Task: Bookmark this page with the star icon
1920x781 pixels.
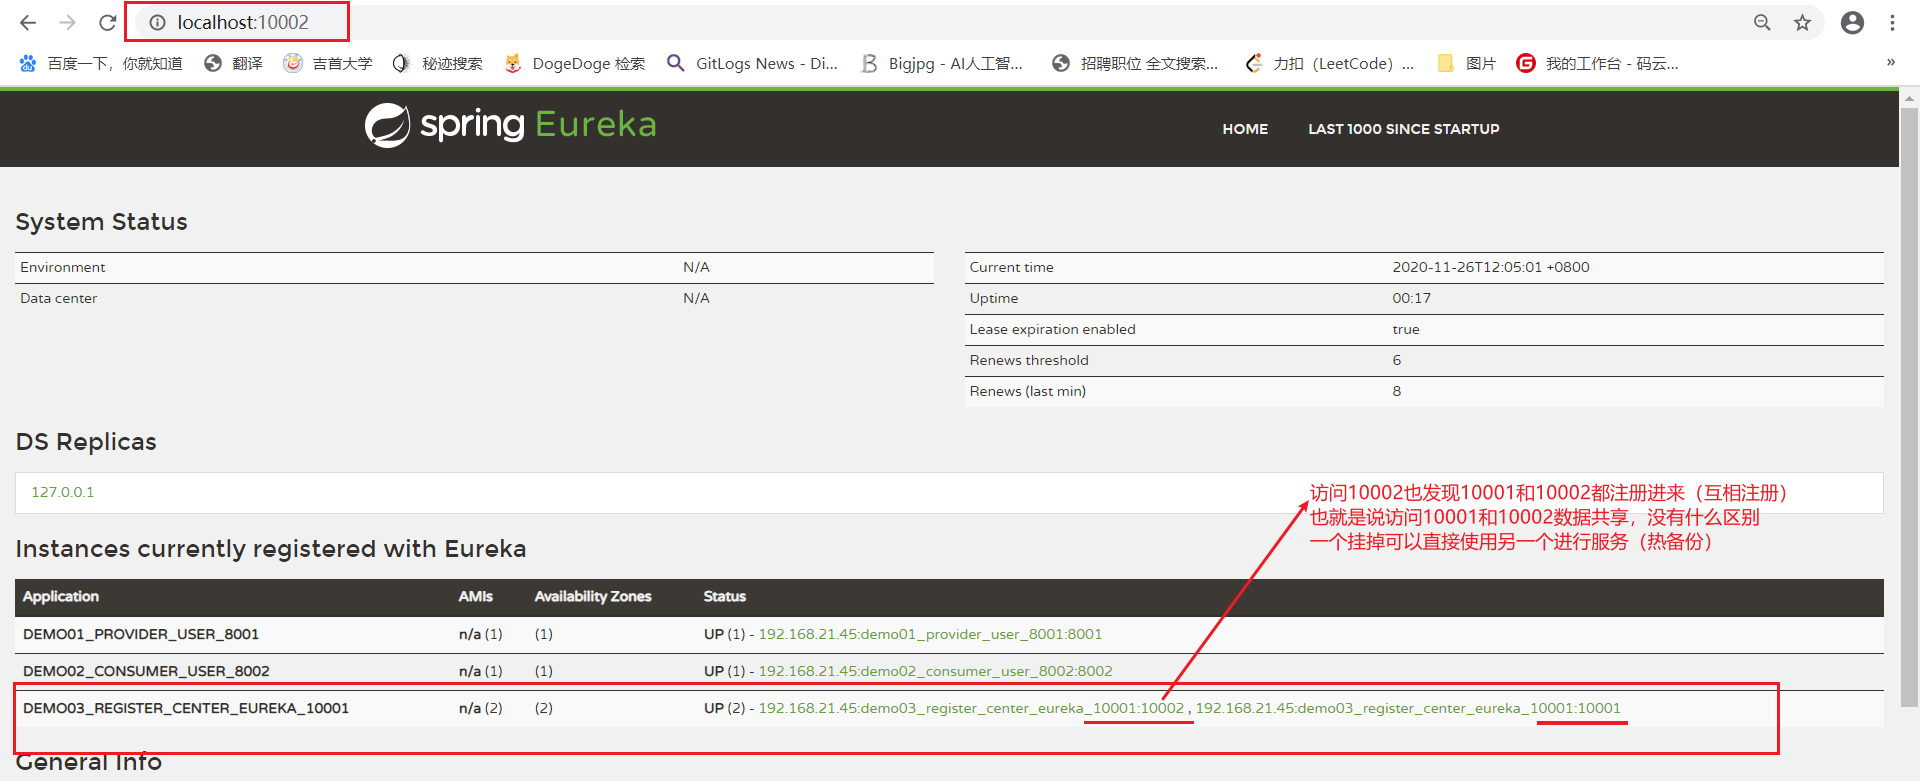Action: [x=1802, y=22]
